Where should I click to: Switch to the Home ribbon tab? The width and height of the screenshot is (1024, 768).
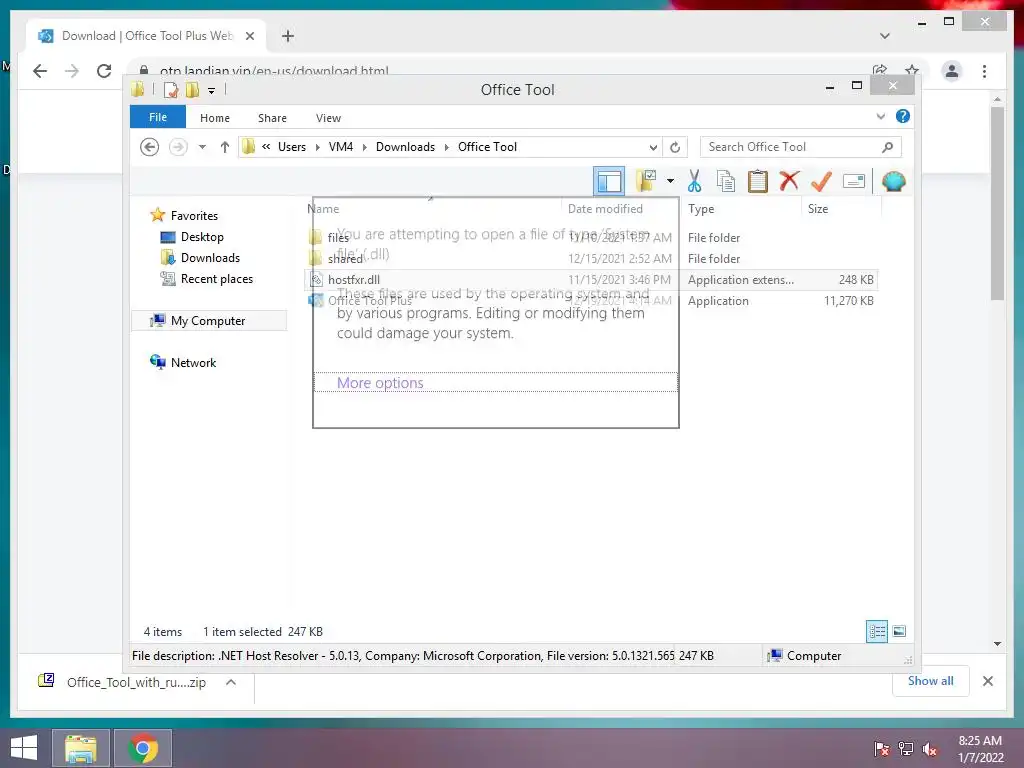coord(215,118)
